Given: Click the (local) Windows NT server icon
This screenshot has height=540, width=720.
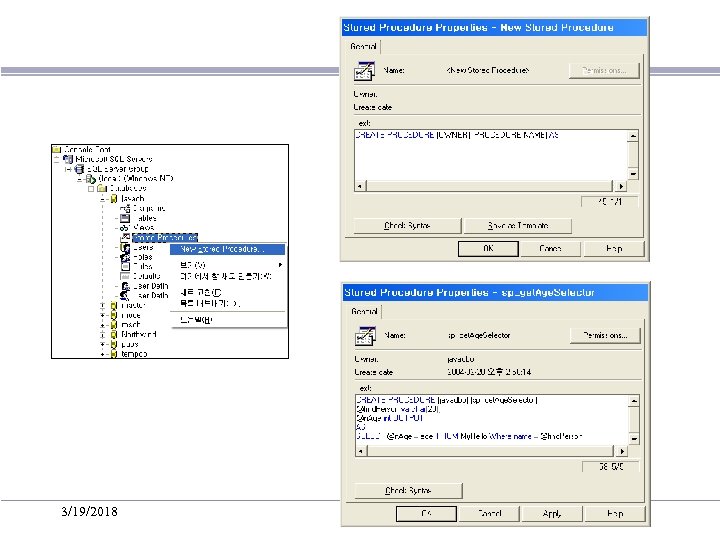Looking at the screenshot, I should (x=90, y=178).
